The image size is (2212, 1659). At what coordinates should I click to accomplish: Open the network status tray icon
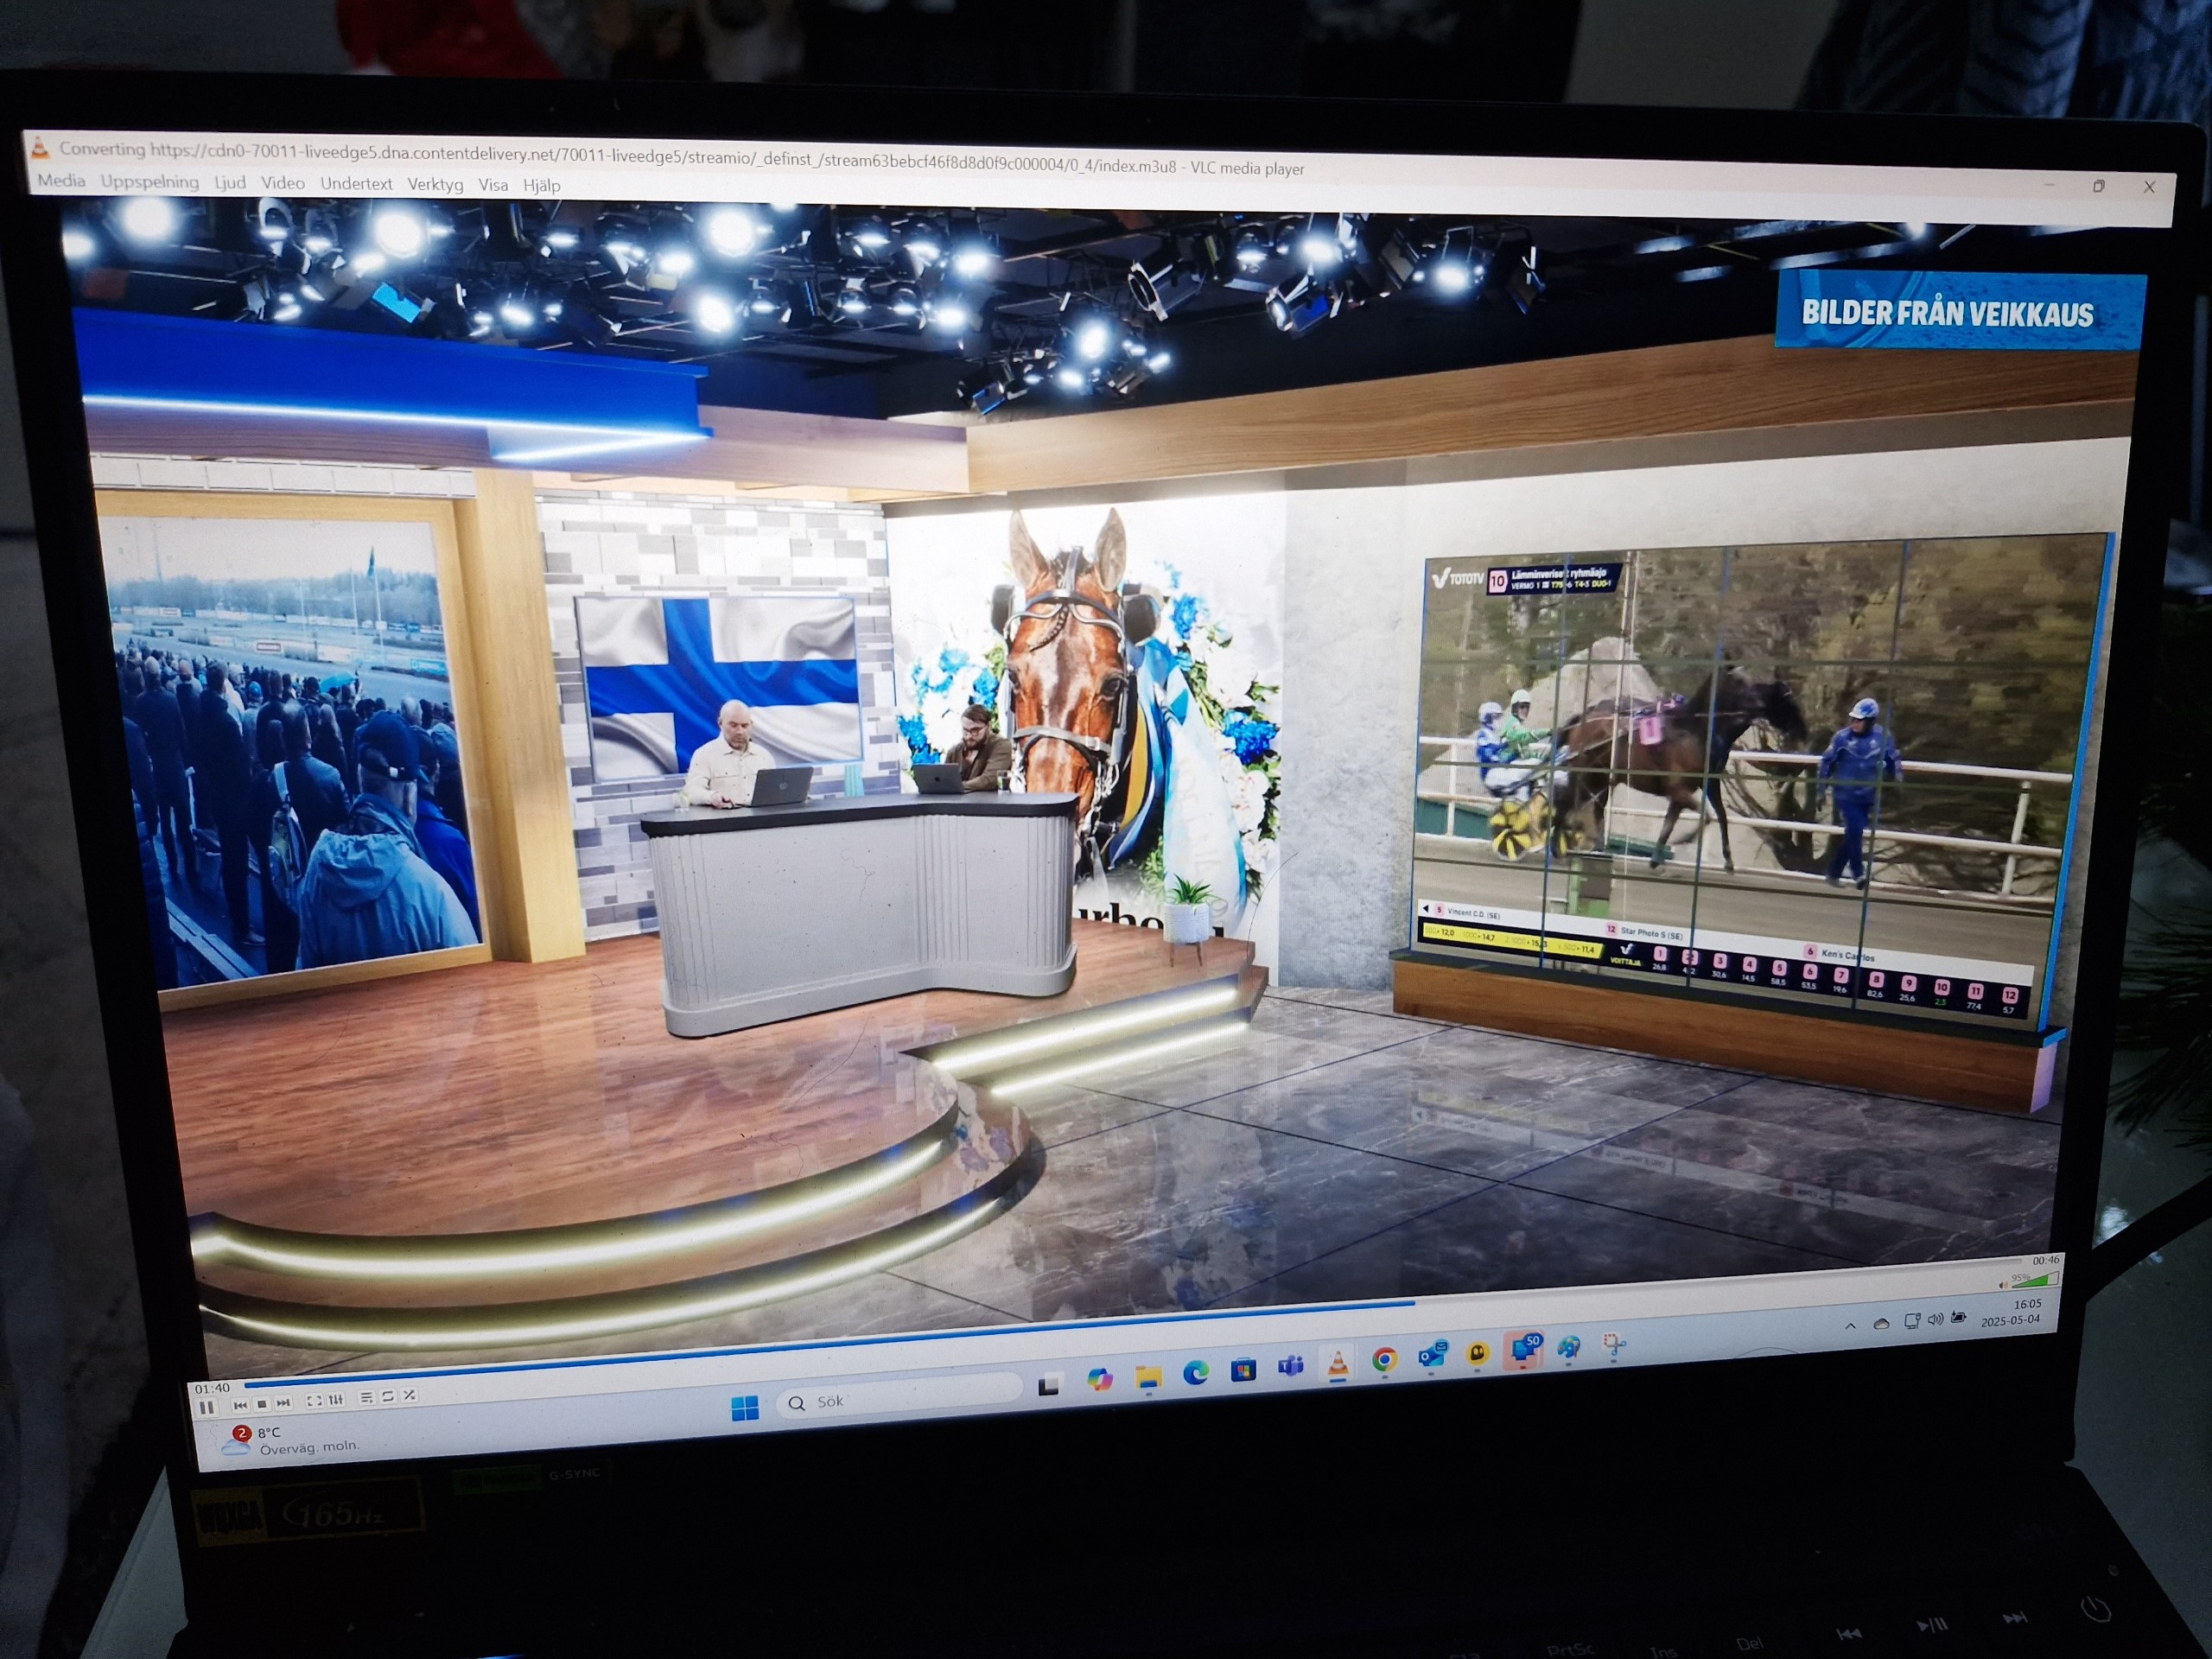(x=1911, y=1321)
